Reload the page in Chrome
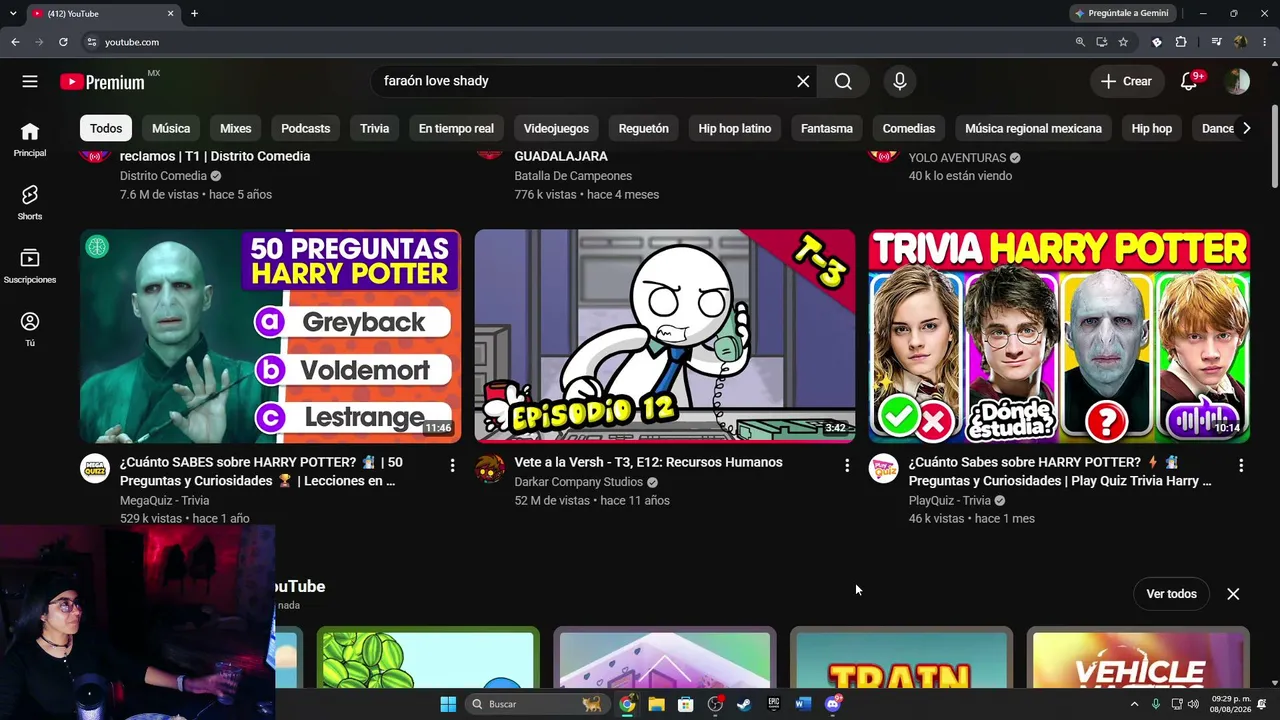1280x720 pixels. coord(63,42)
